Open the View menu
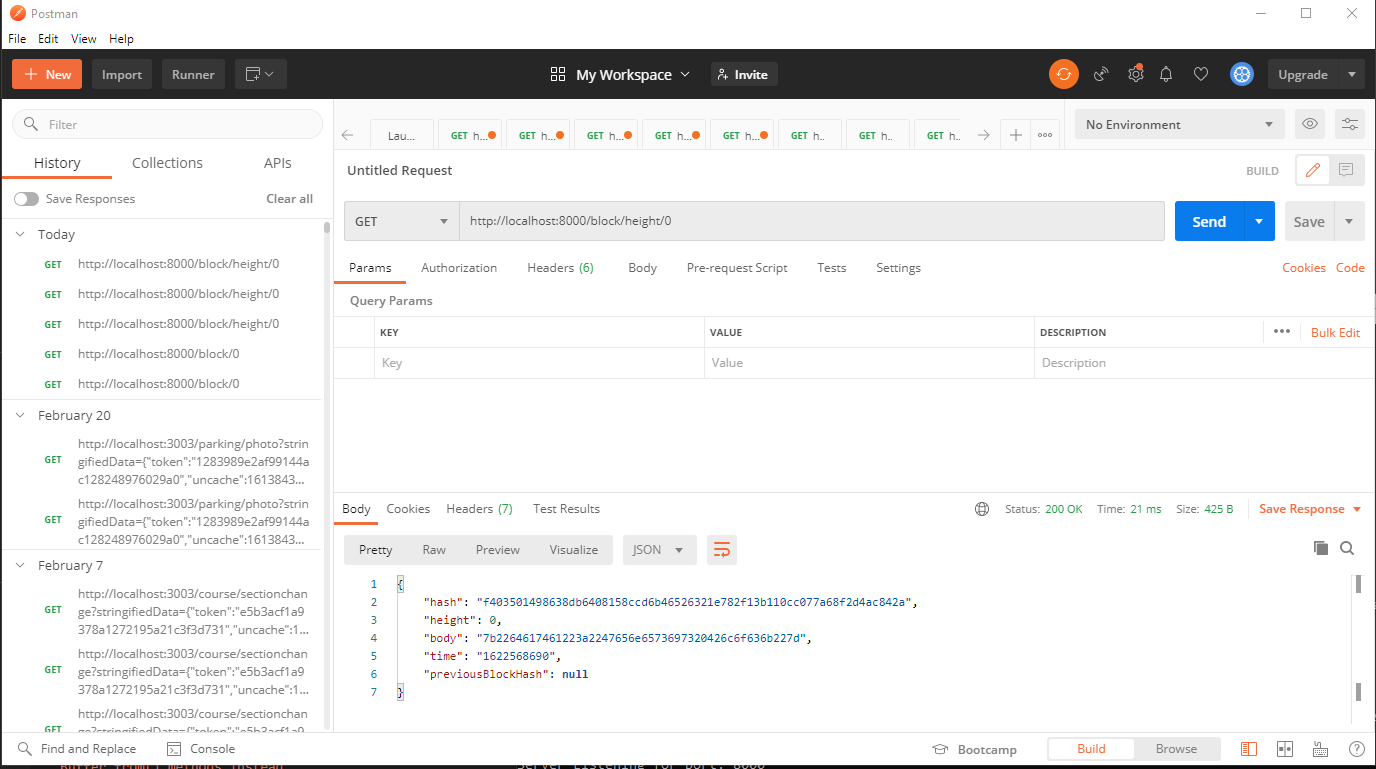The width and height of the screenshot is (1376, 769). [x=84, y=39]
